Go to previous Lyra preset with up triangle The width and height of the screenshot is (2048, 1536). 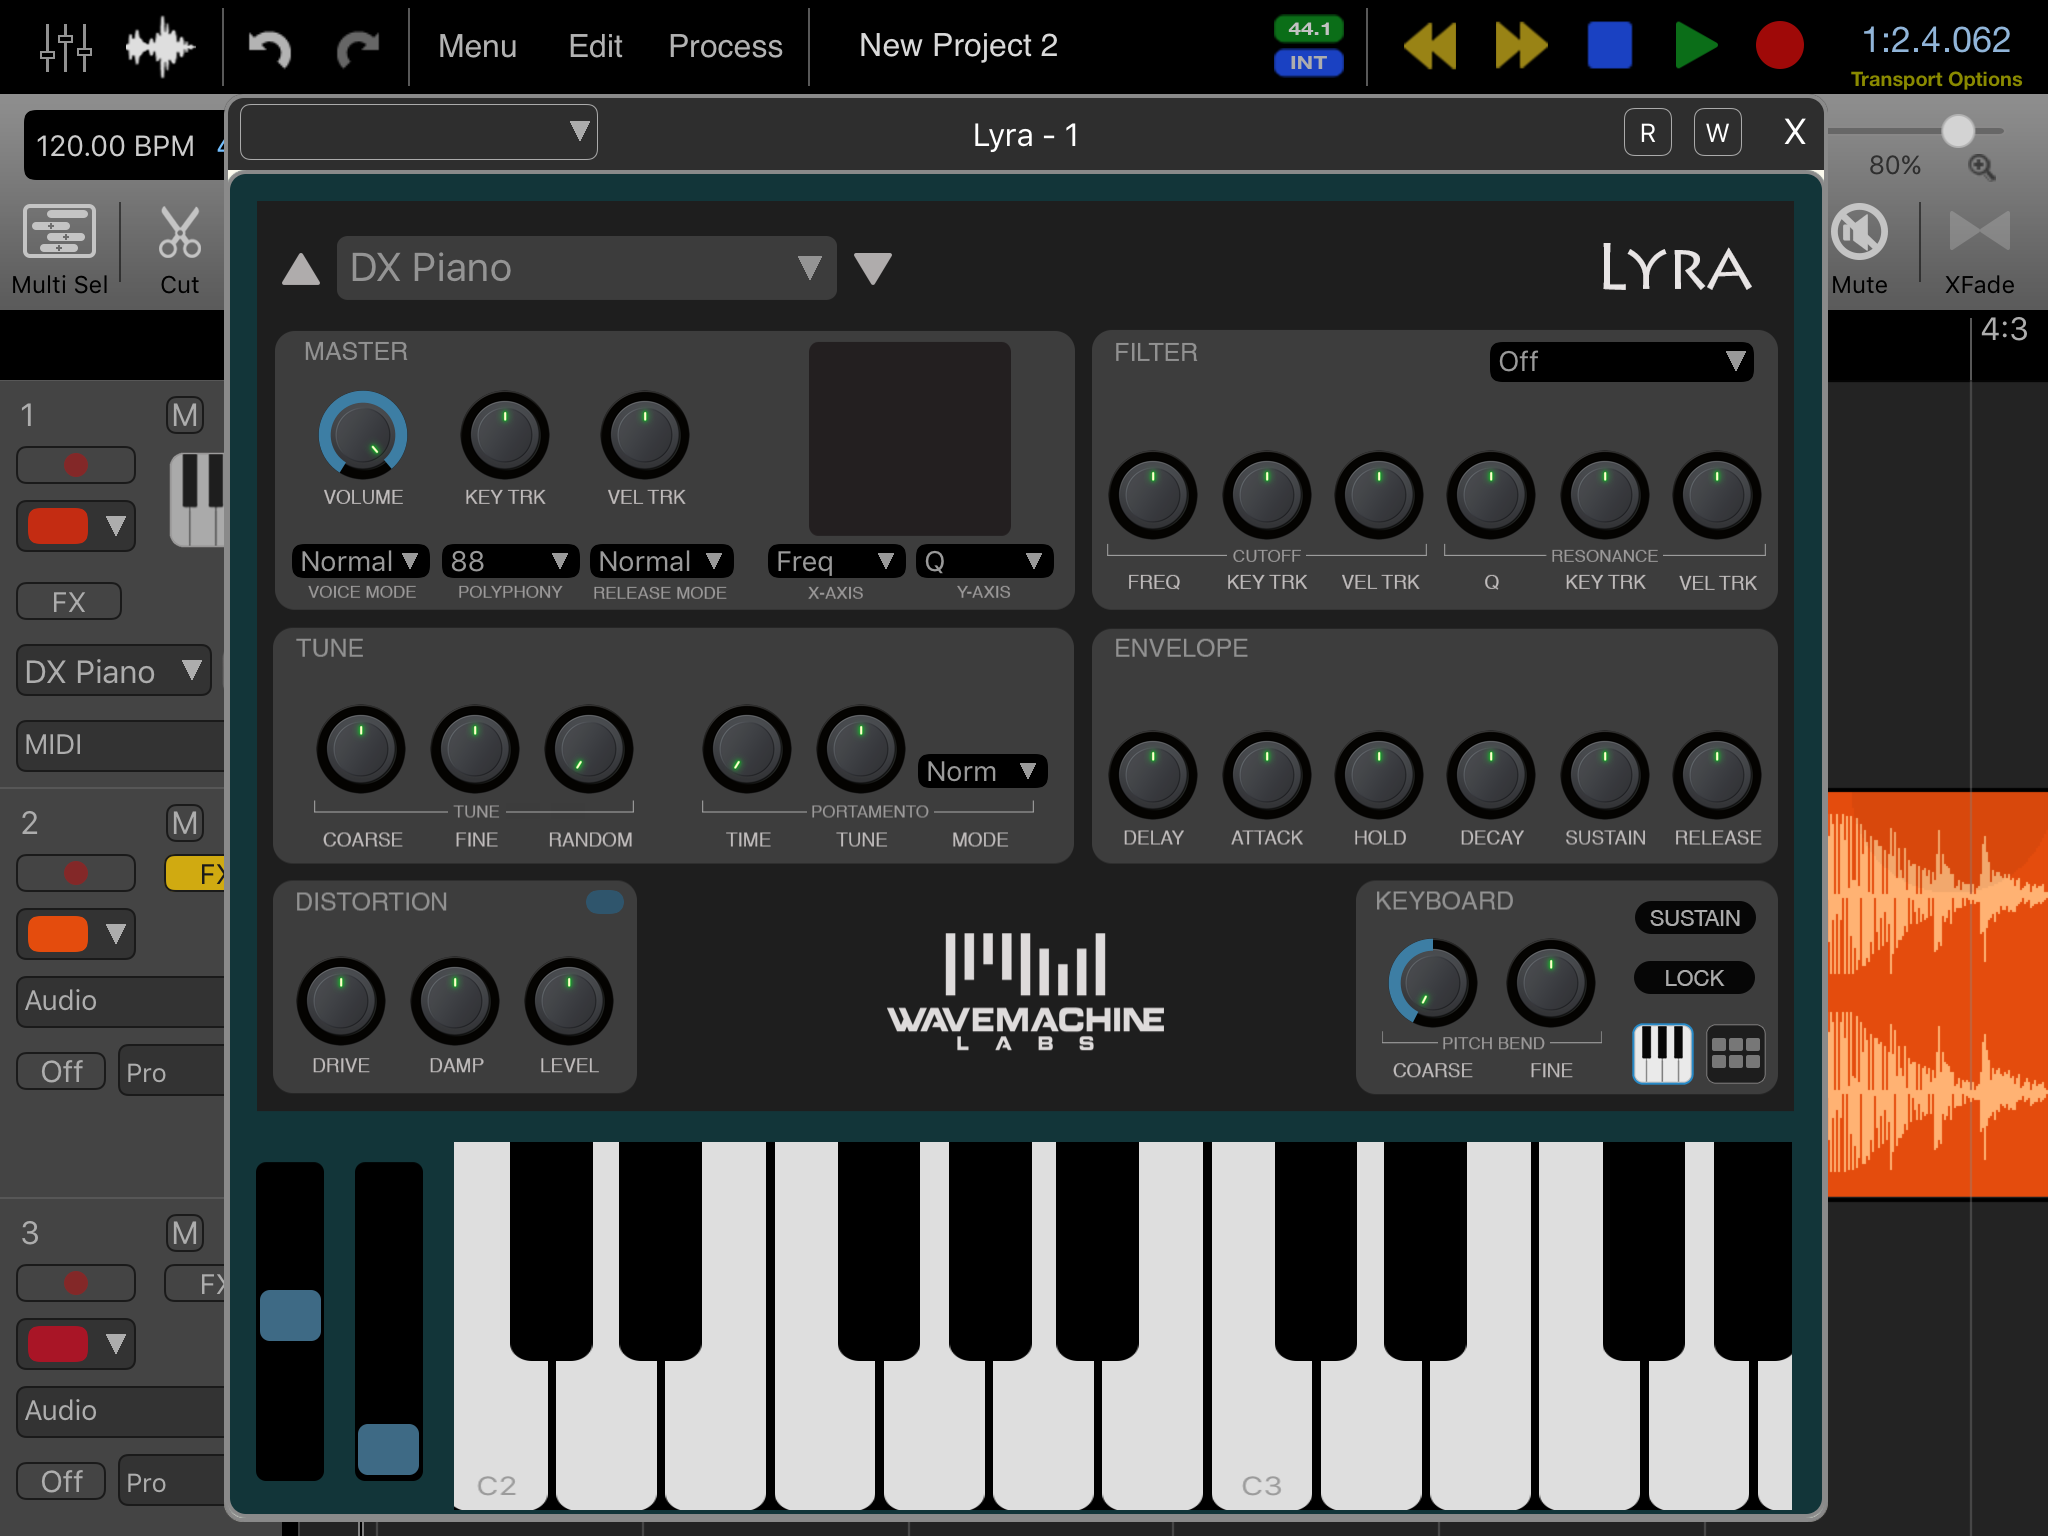(301, 269)
